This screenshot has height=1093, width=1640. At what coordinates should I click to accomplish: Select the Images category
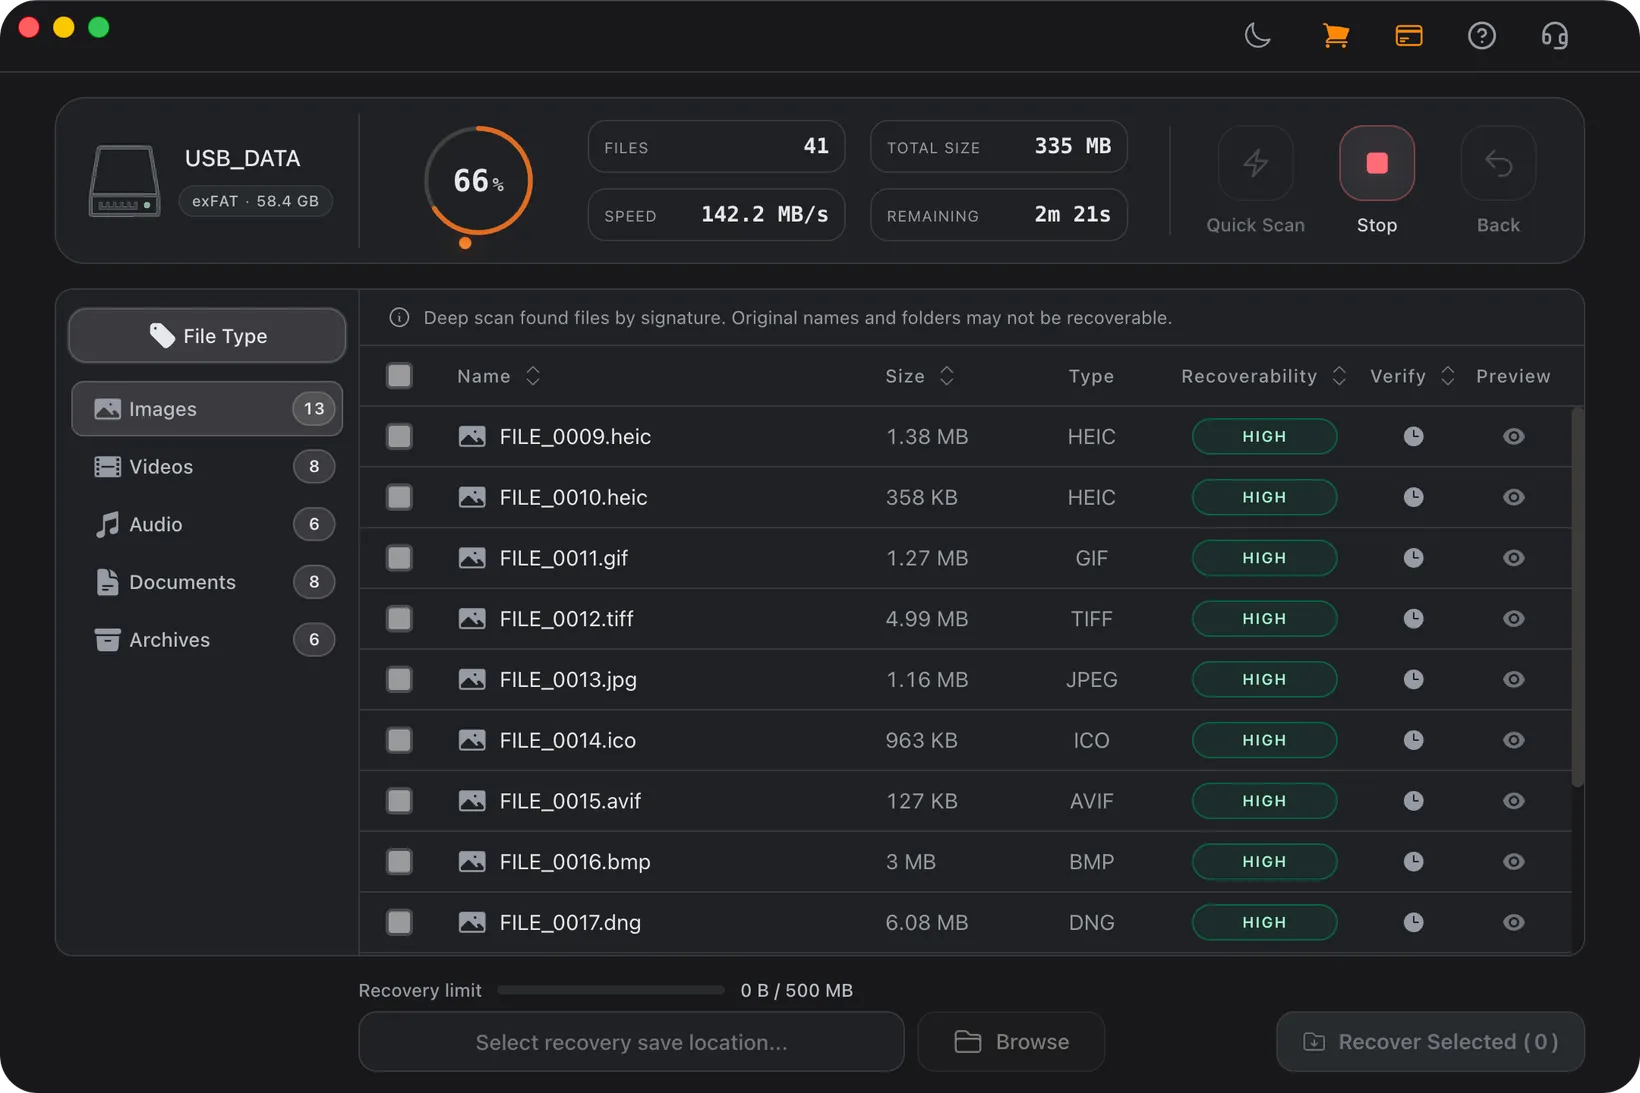pos(207,409)
